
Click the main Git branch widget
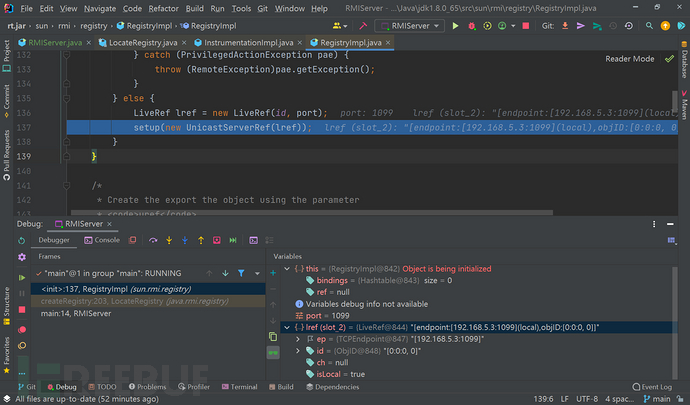point(657,399)
